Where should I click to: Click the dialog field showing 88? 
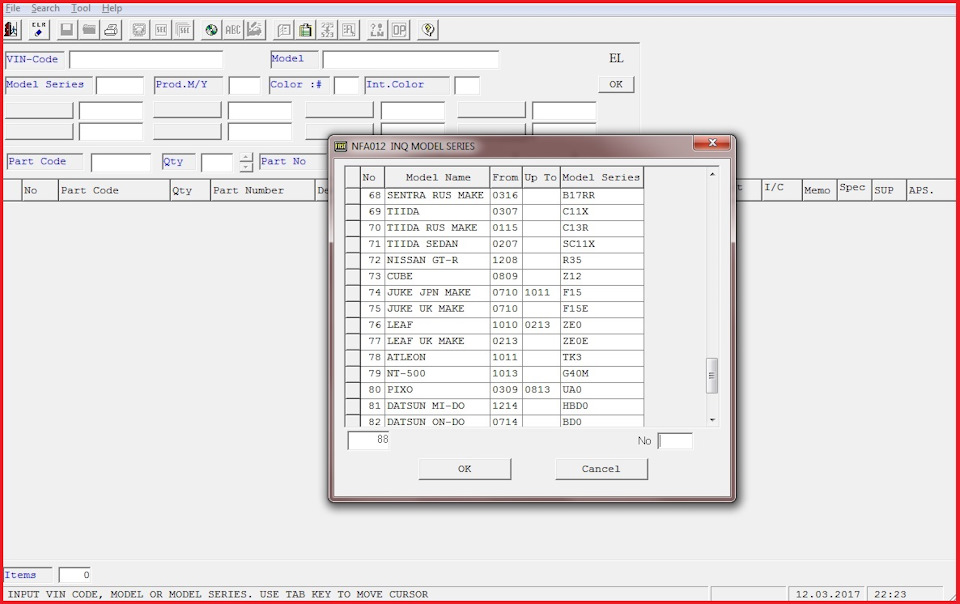click(x=369, y=440)
